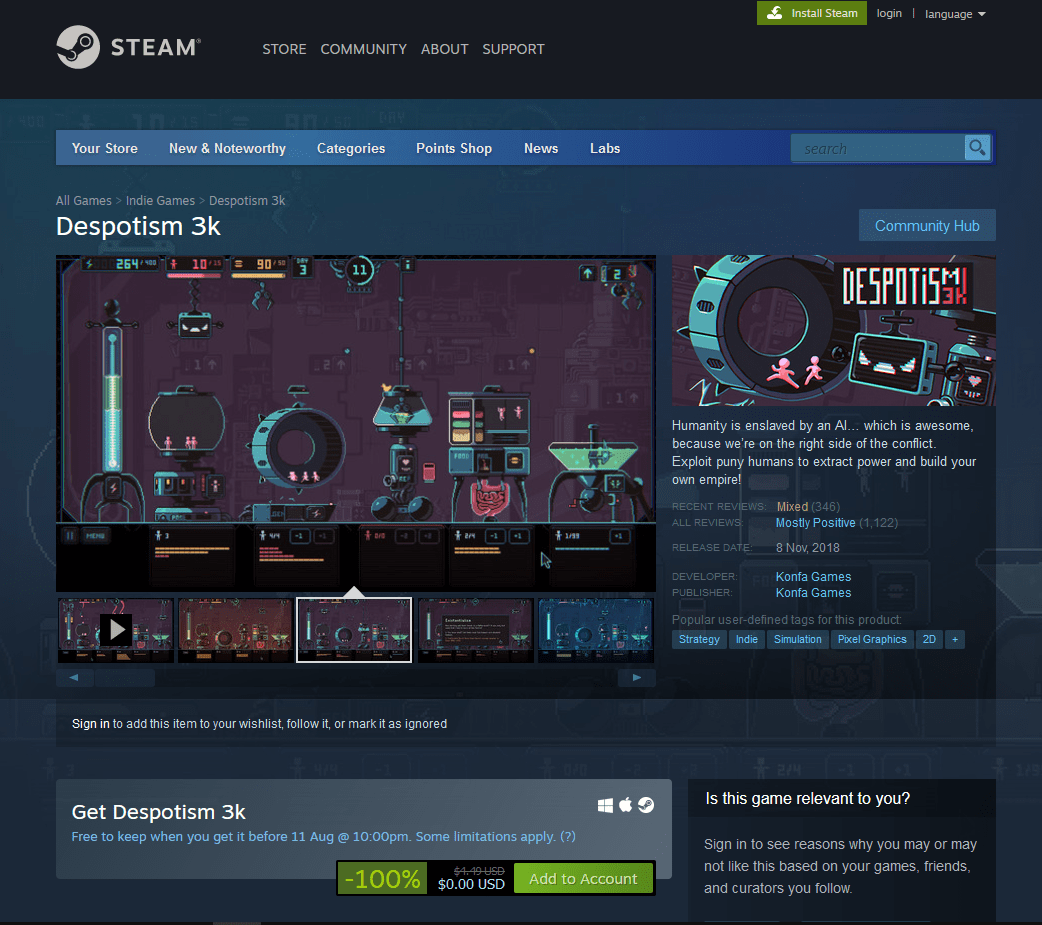The image size is (1042, 925).
Task: Play the trailer video thumbnail
Action: click(x=116, y=629)
